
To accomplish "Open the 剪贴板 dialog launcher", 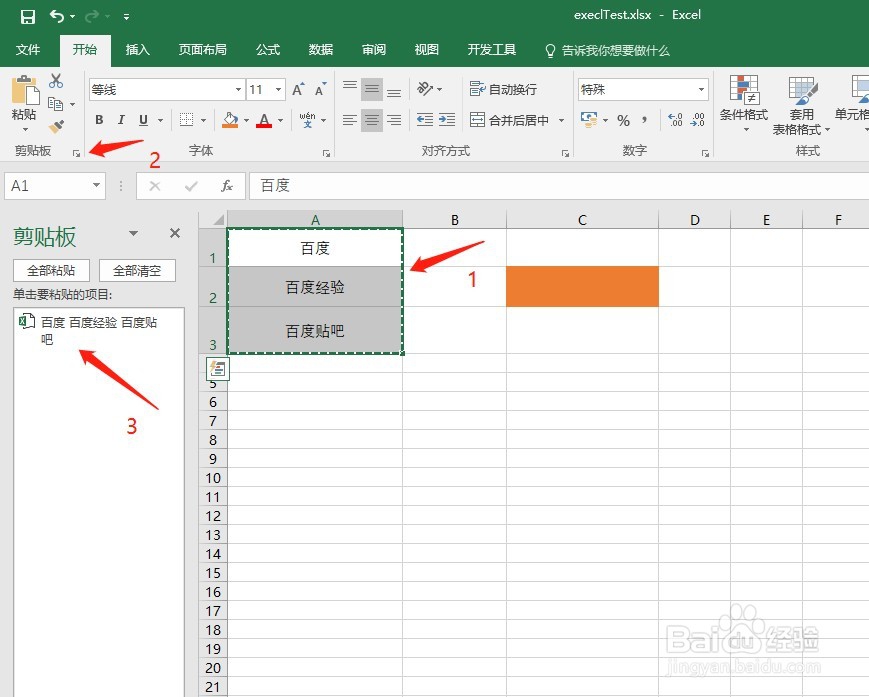I will pos(76,153).
